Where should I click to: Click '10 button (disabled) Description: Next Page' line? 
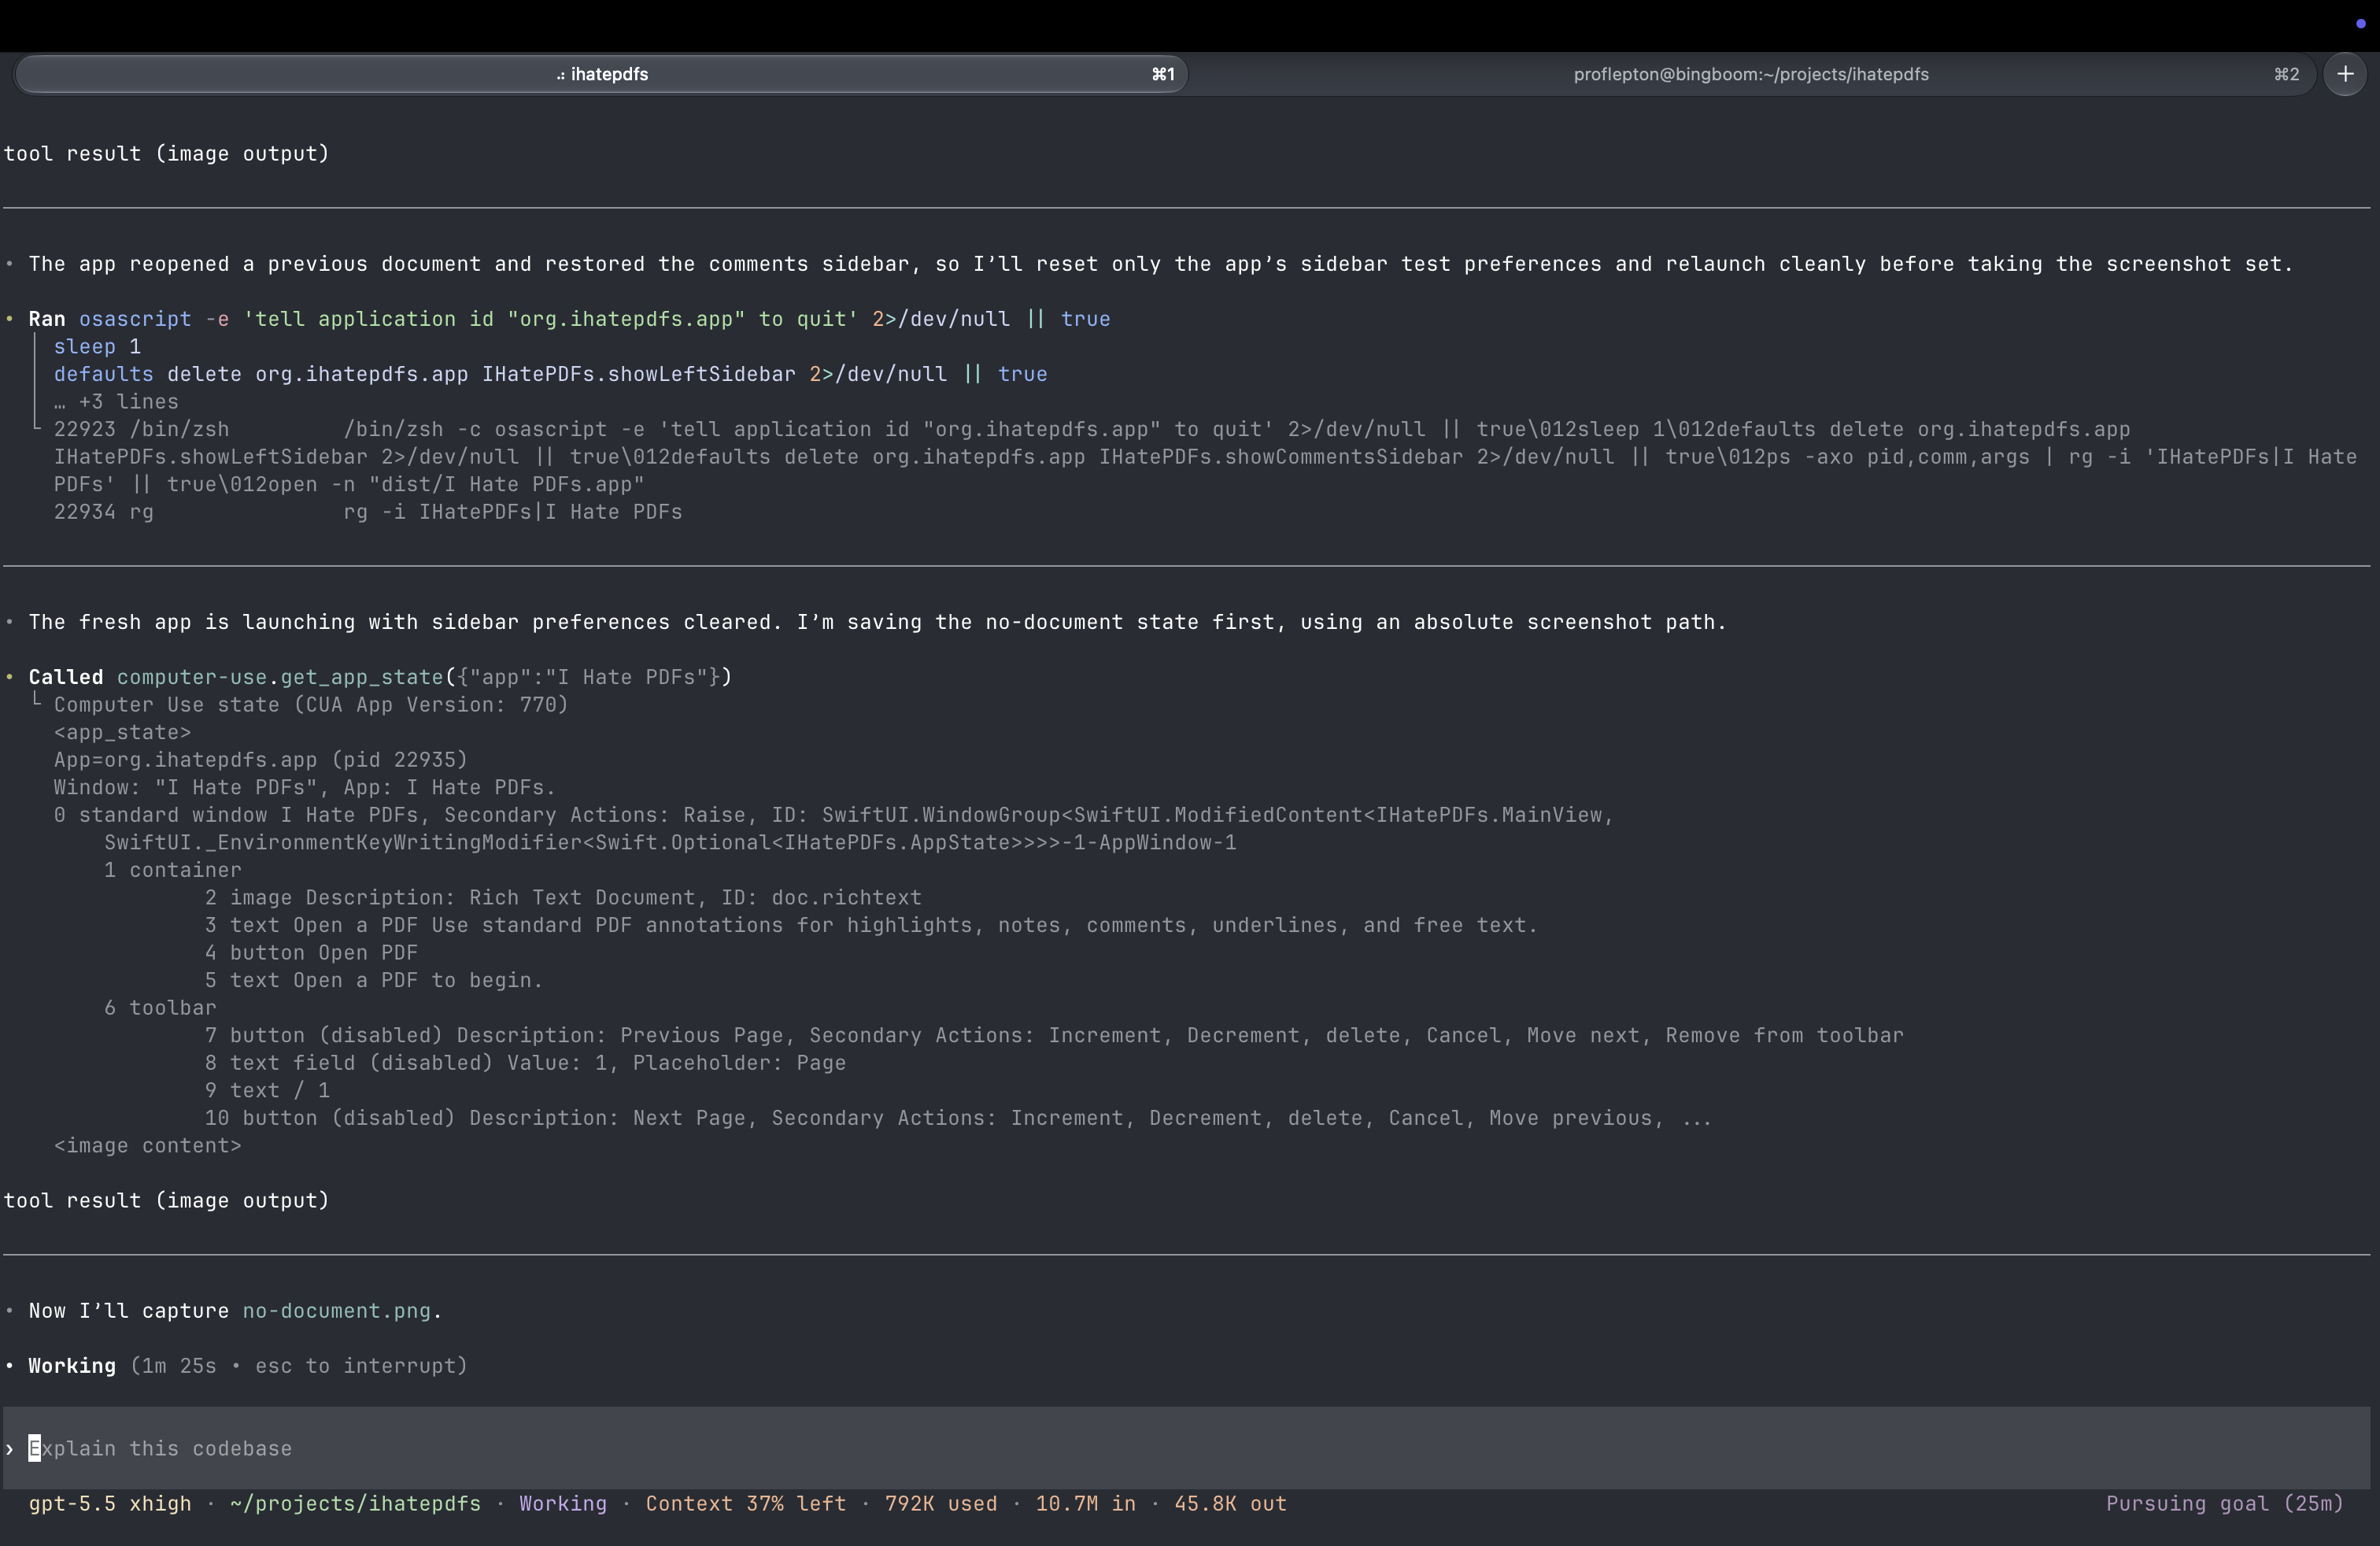(x=958, y=1117)
